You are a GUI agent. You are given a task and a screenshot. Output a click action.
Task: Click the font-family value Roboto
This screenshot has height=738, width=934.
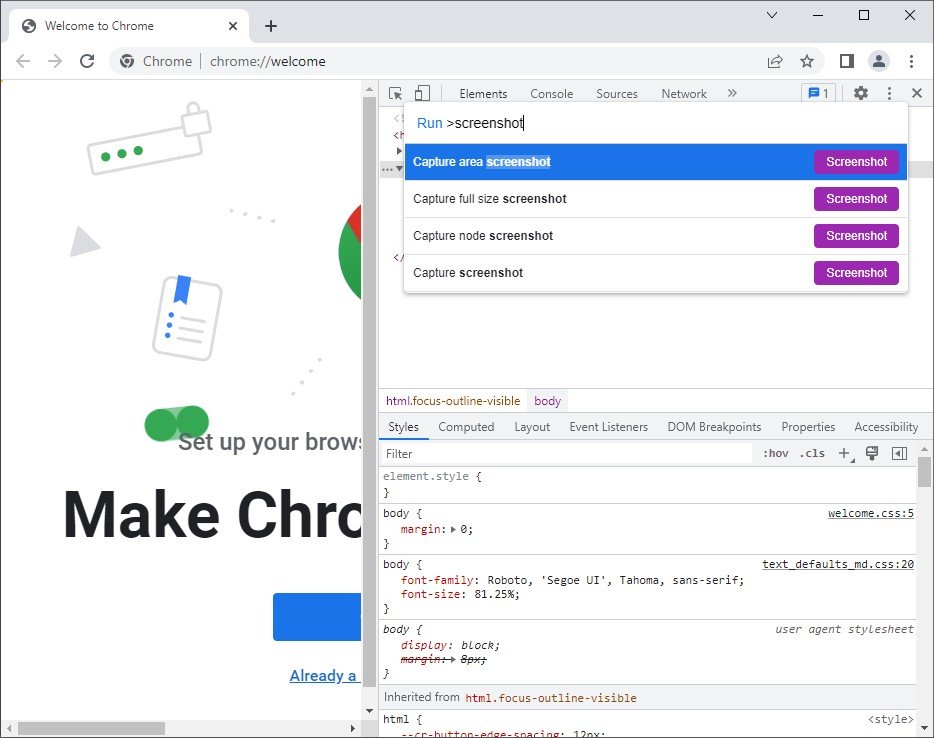pos(507,580)
